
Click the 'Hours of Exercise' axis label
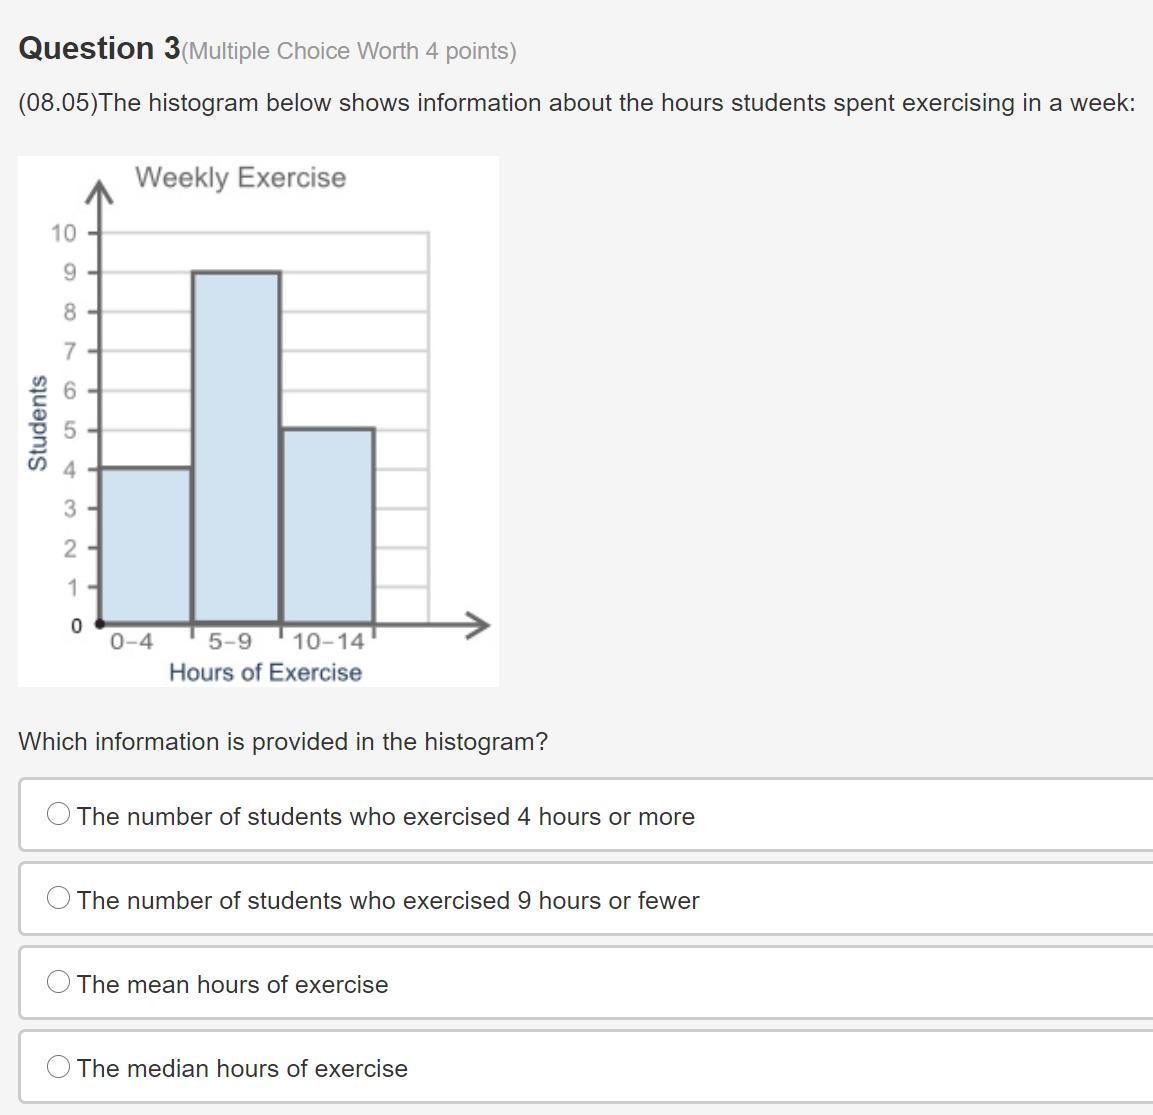pos(265,672)
